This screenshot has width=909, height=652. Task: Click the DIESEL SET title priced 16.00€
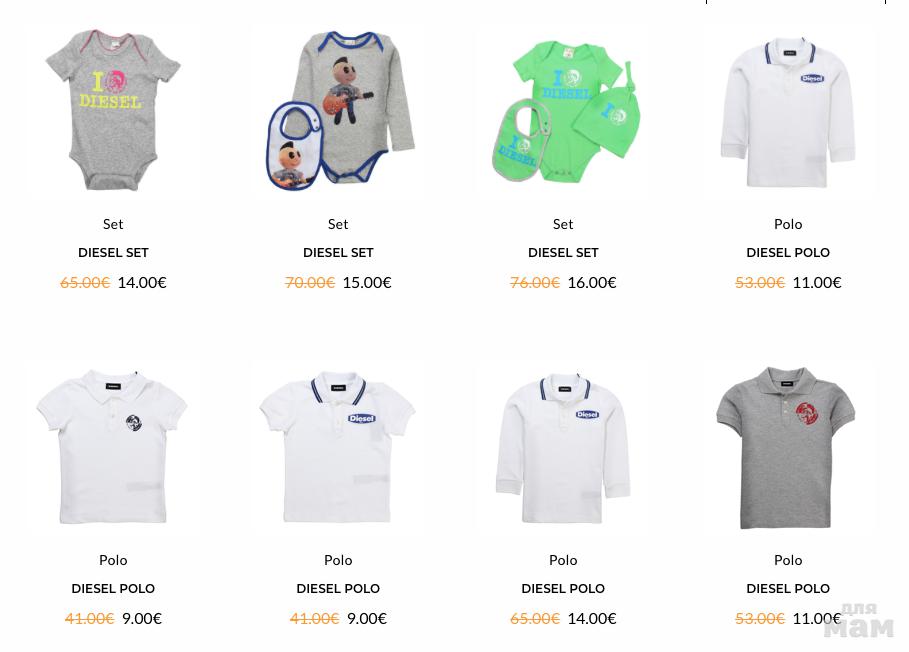click(563, 253)
